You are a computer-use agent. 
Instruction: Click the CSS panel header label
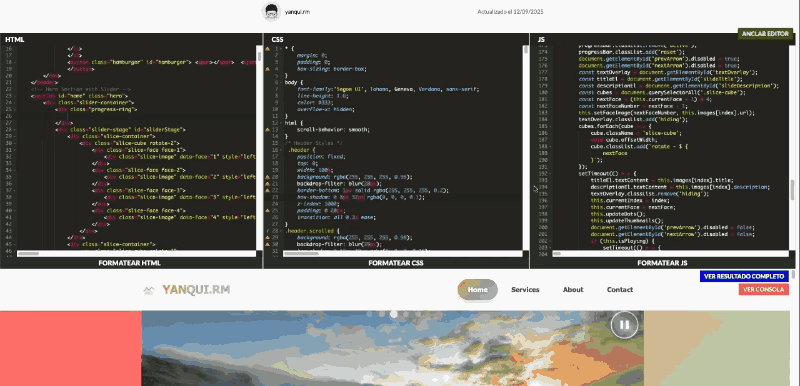(277, 39)
